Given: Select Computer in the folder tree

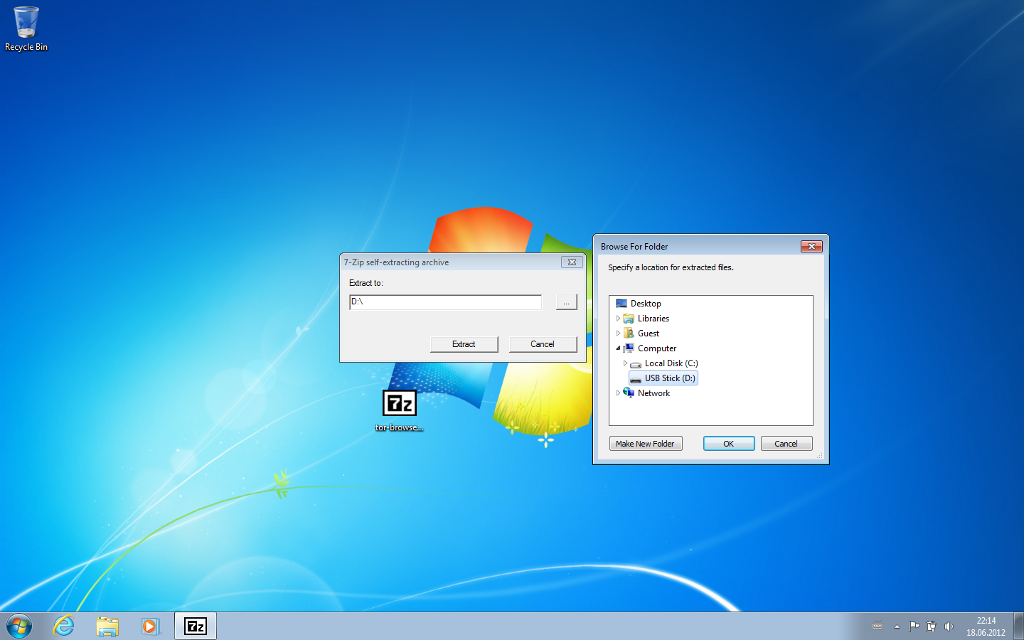Looking at the screenshot, I should [x=649, y=349].
